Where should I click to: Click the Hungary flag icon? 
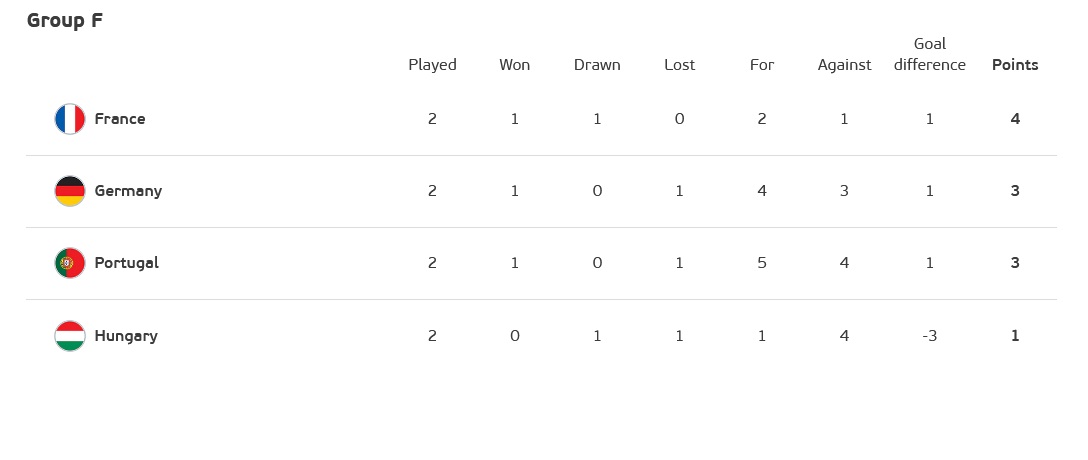tap(70, 336)
